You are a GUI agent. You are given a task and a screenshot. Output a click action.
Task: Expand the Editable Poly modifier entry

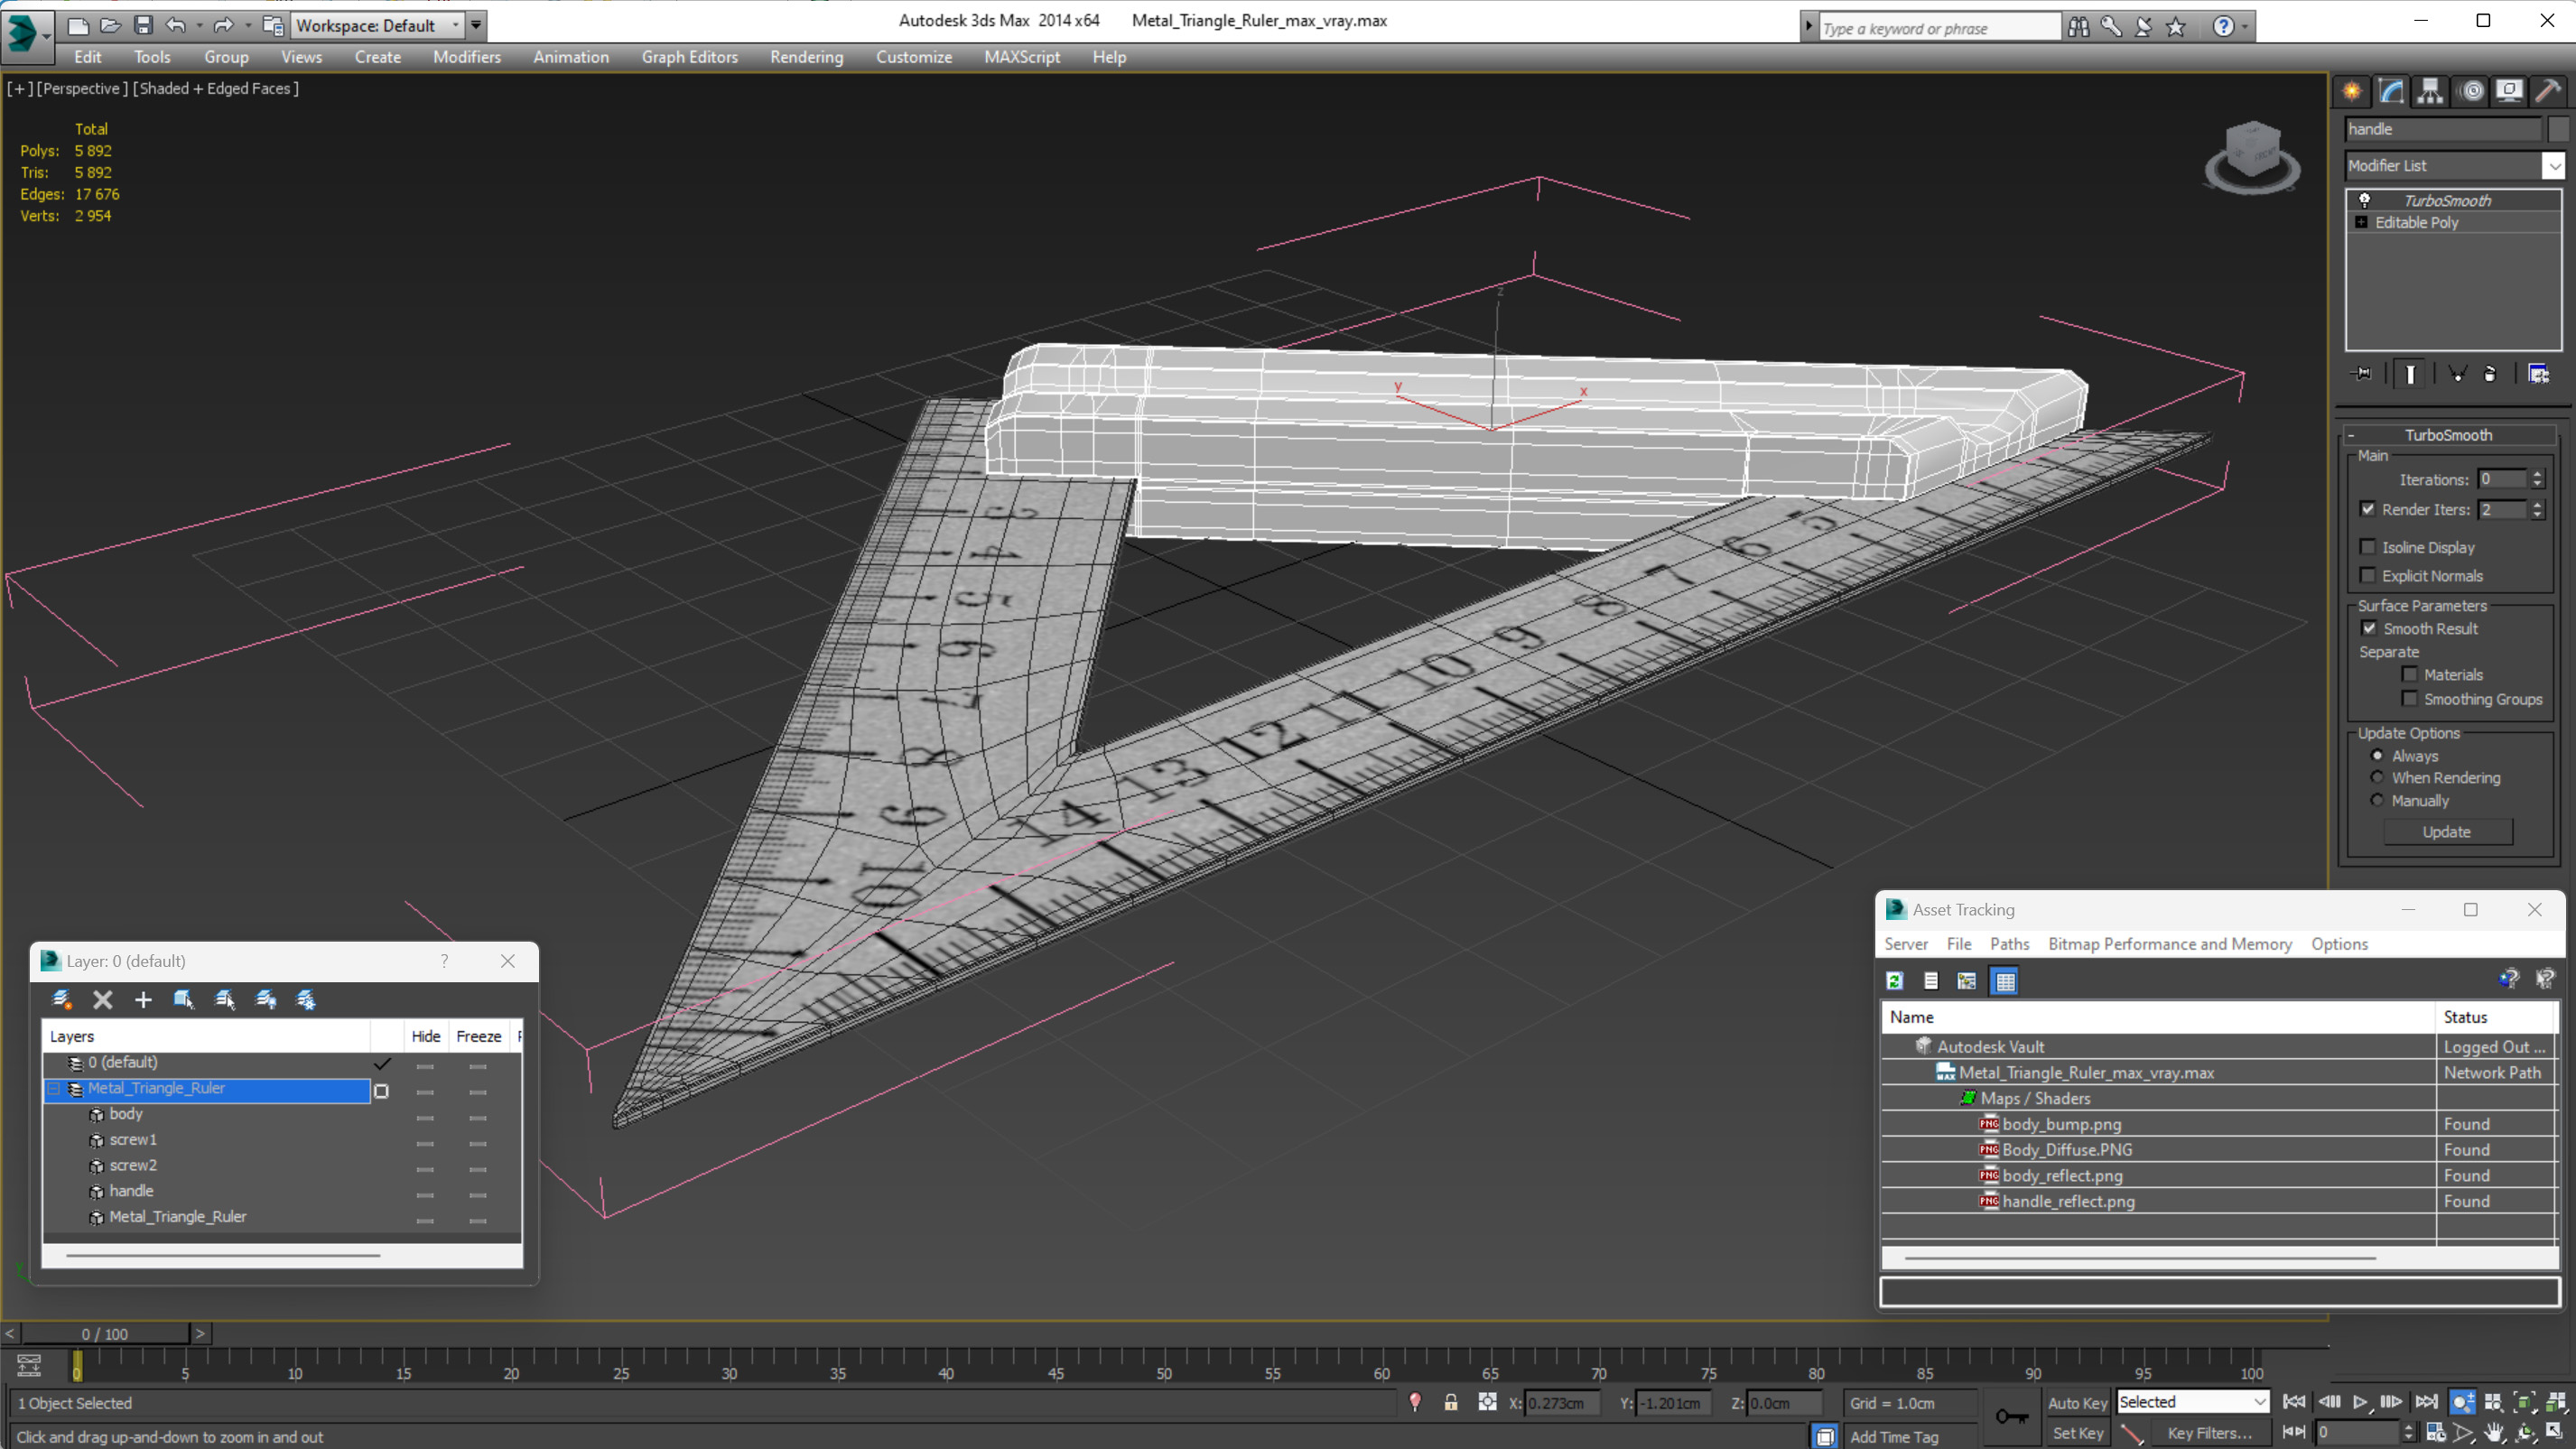coord(2362,222)
